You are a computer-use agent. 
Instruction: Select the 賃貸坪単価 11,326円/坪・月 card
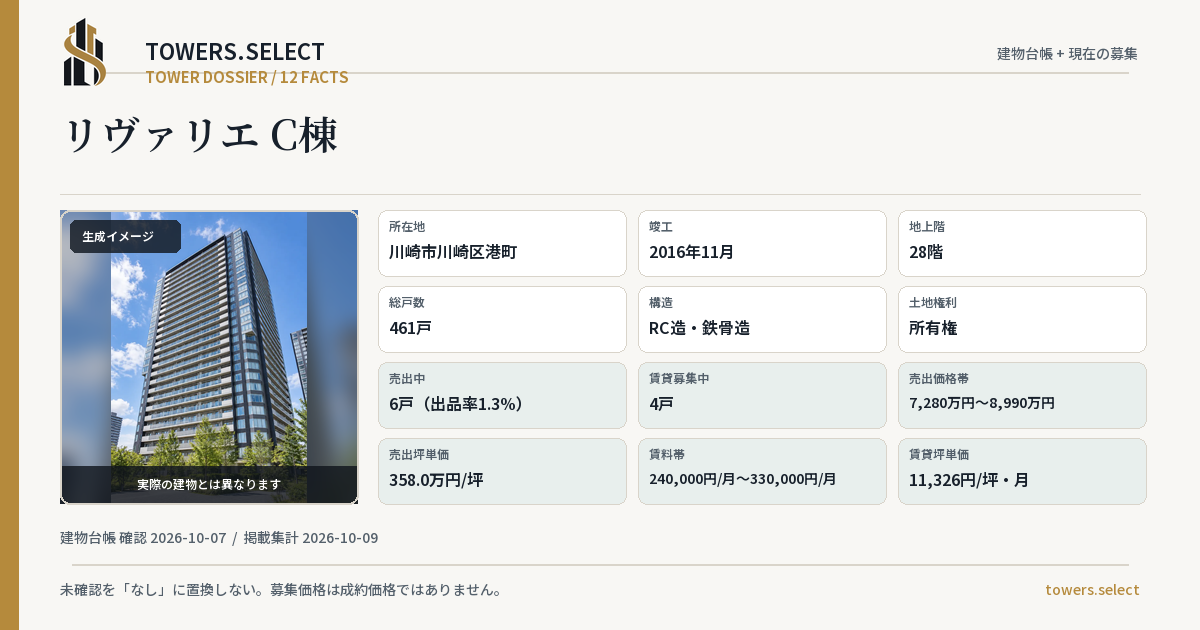1022,471
